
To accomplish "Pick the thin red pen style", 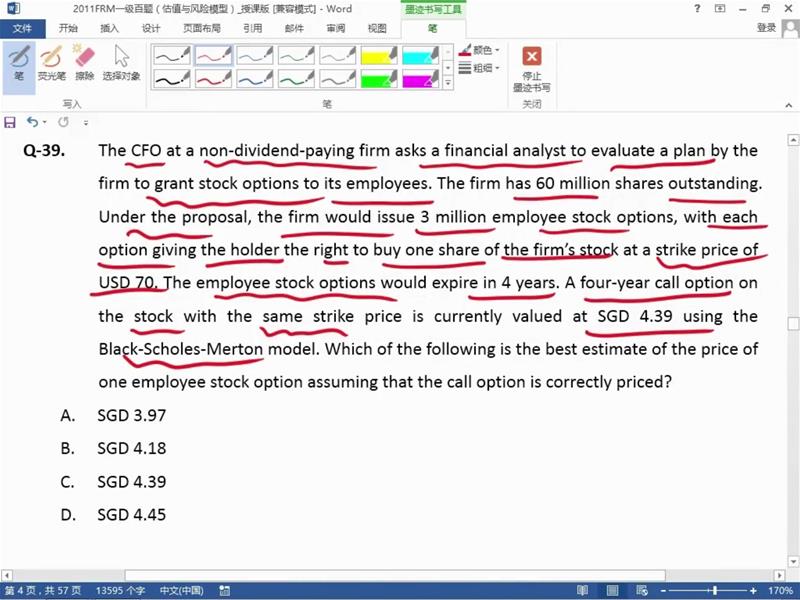I will pos(213,55).
